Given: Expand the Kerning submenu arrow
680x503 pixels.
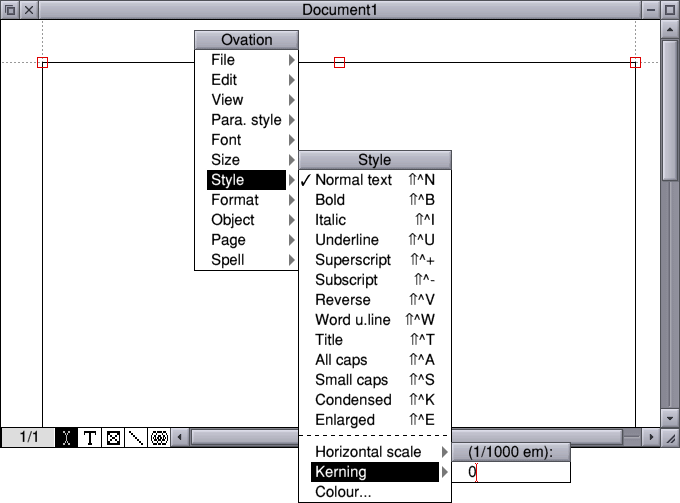Looking at the screenshot, I should pos(445,472).
